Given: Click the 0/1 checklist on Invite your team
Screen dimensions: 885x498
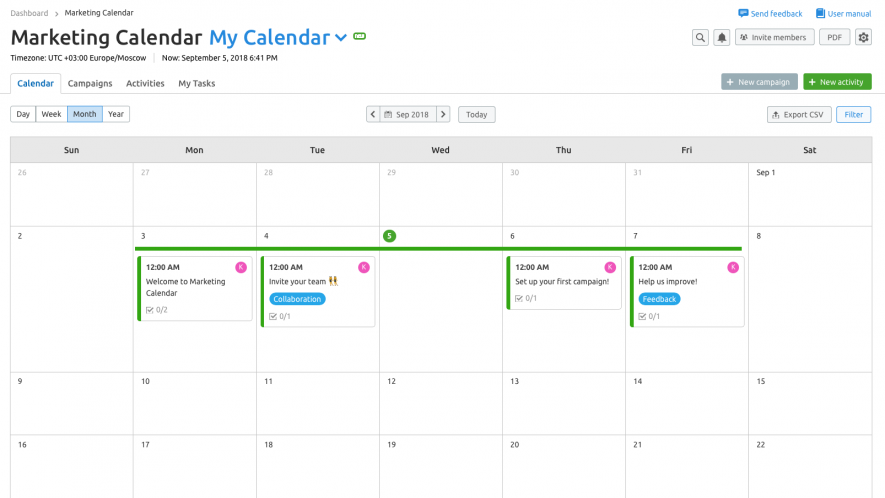Looking at the screenshot, I should [x=280, y=316].
